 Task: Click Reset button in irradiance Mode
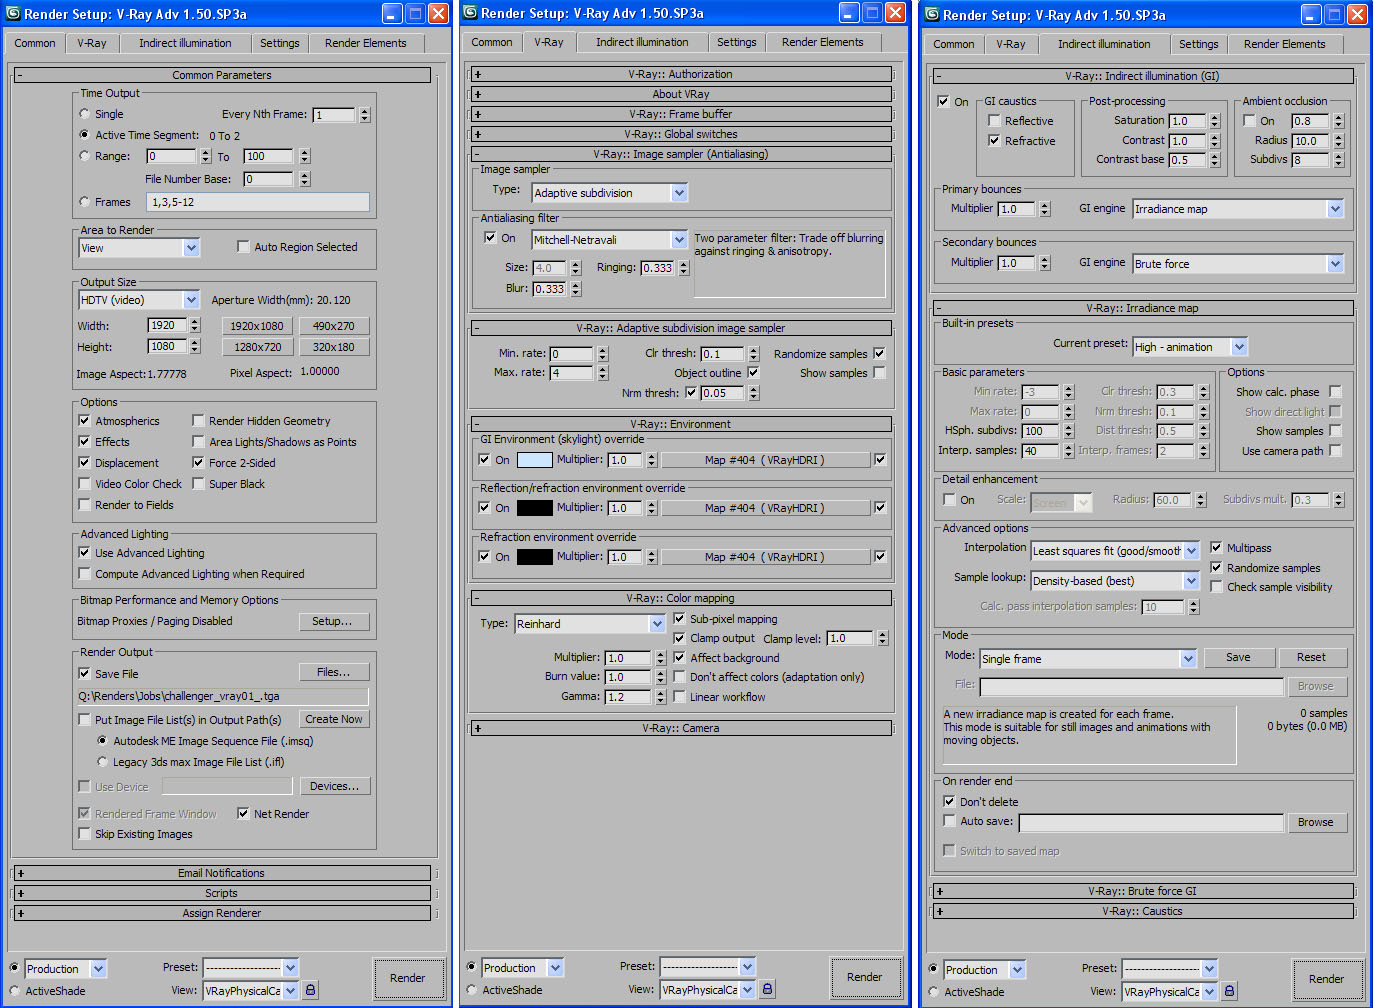point(1311,657)
